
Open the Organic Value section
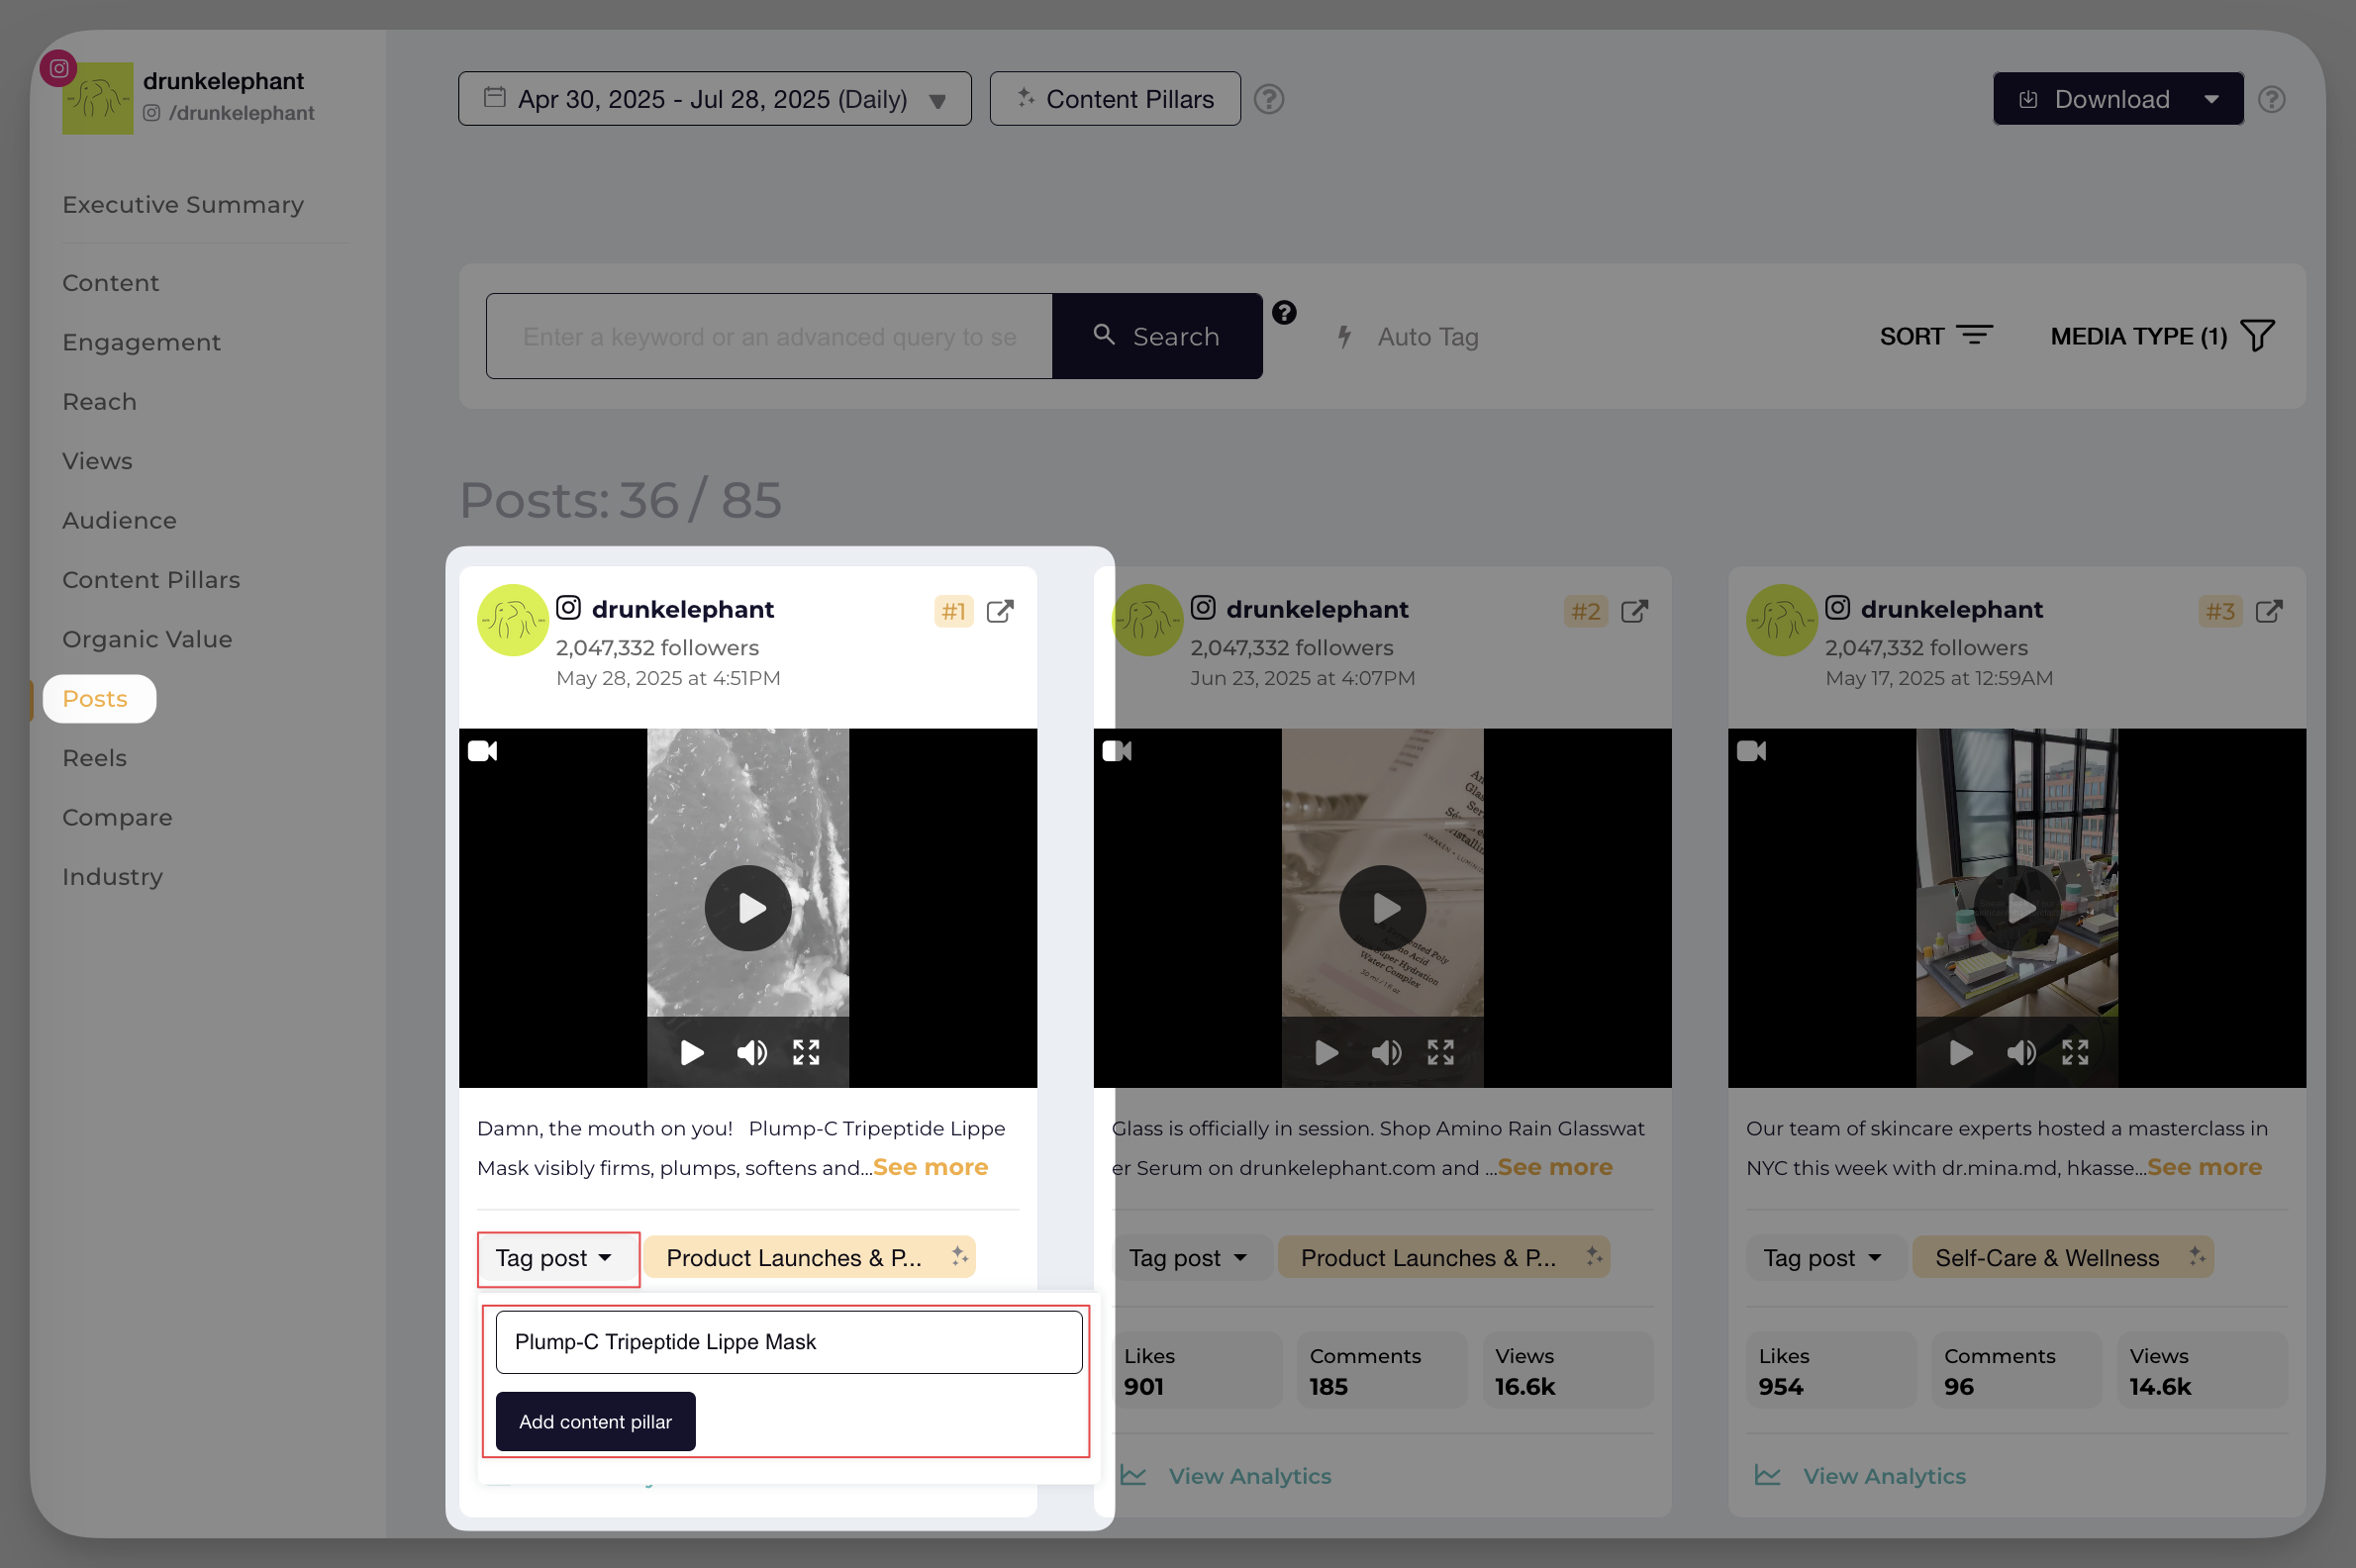pos(147,639)
